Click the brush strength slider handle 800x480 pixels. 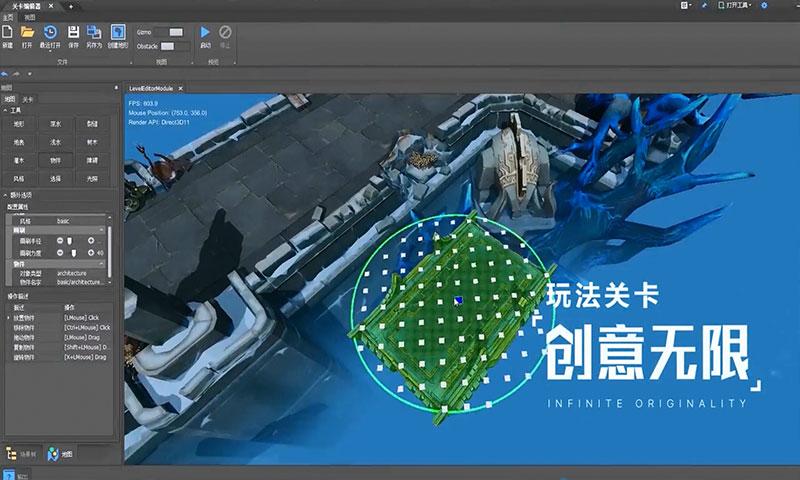click(74, 253)
